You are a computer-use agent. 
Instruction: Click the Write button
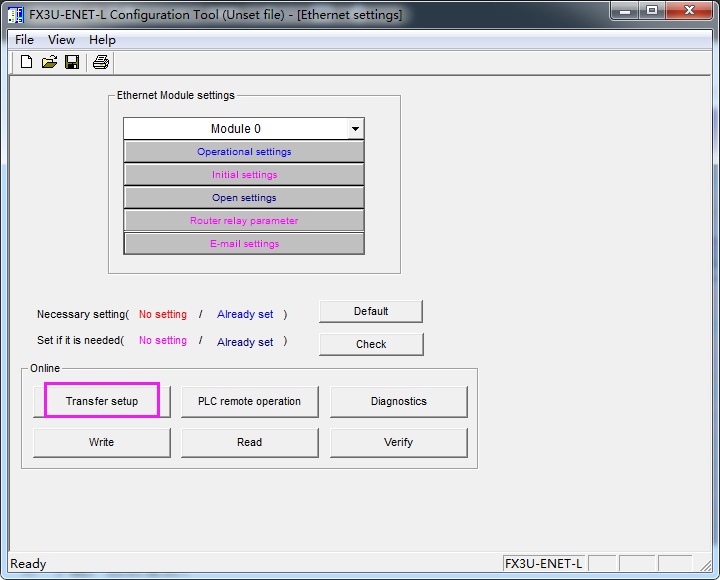[102, 442]
